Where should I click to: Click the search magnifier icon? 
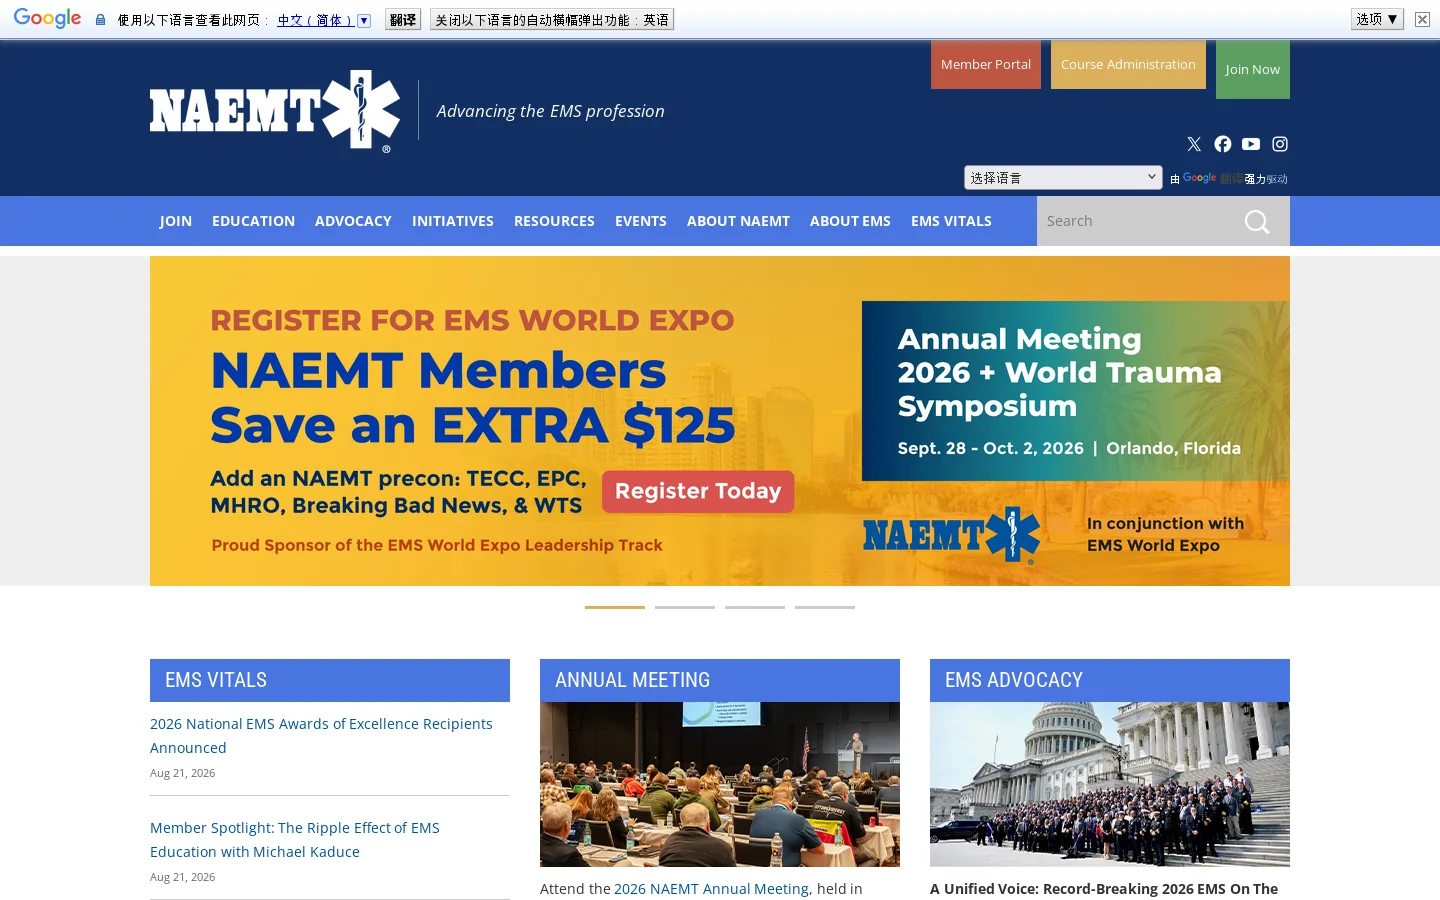[1257, 222]
